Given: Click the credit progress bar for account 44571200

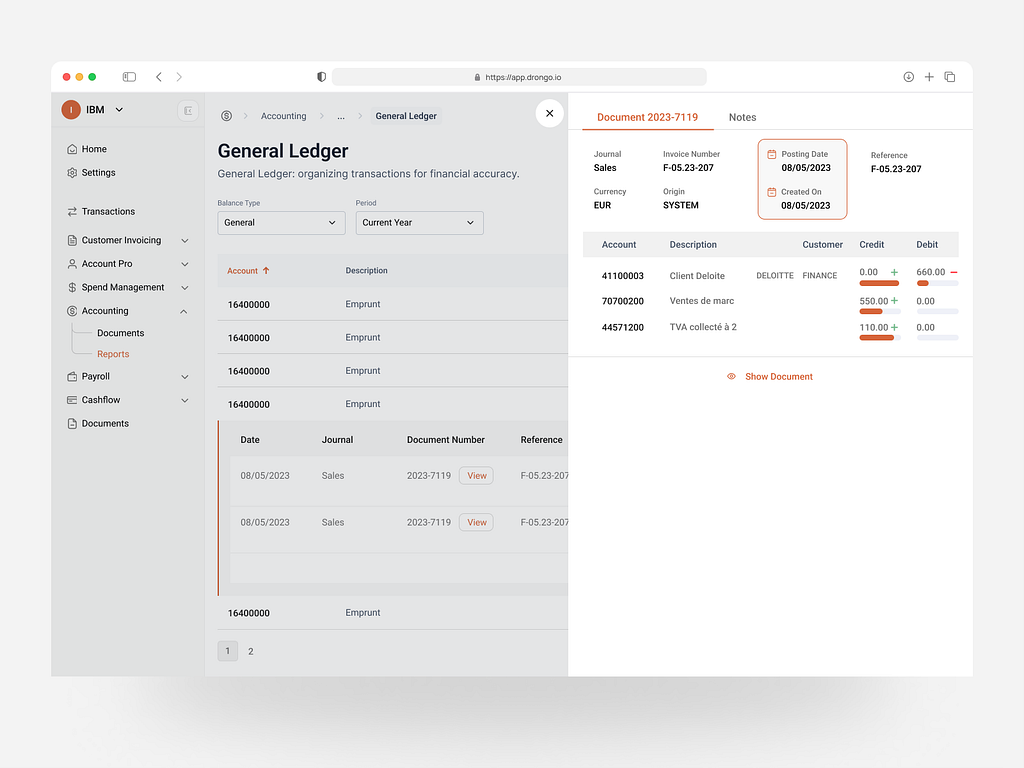Looking at the screenshot, I should 877,338.
